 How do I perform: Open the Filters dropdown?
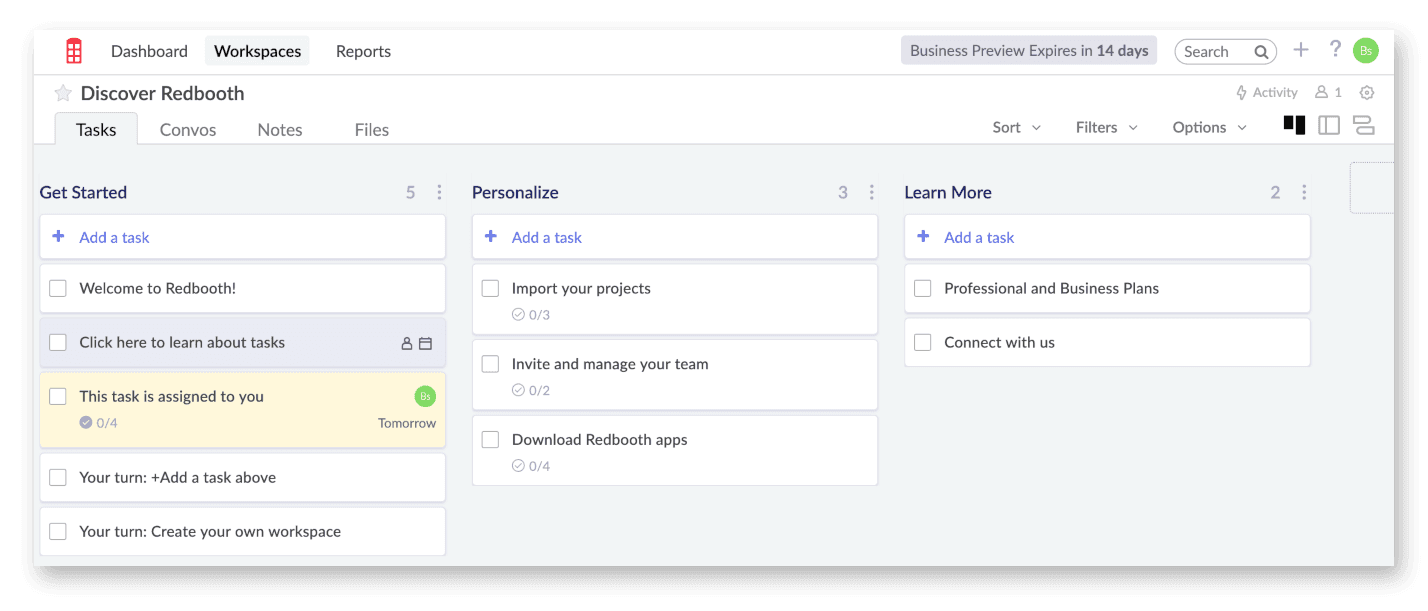[x=1106, y=127]
